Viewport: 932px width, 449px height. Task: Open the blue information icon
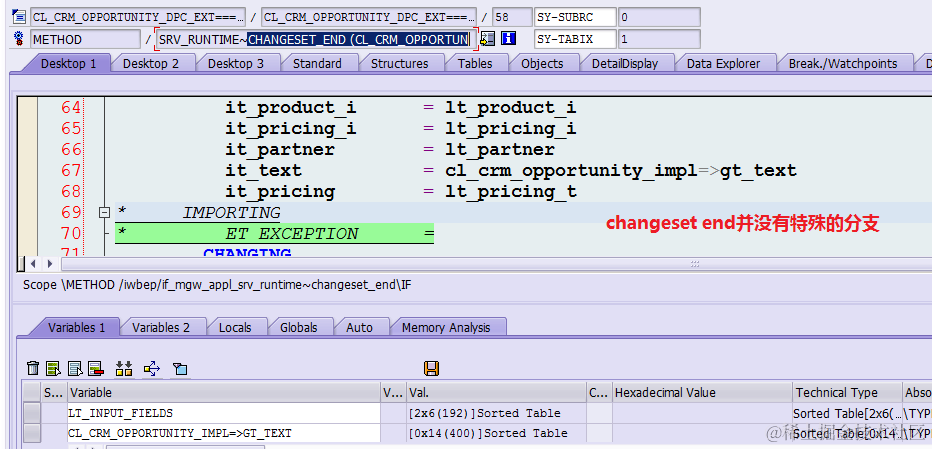(x=508, y=39)
